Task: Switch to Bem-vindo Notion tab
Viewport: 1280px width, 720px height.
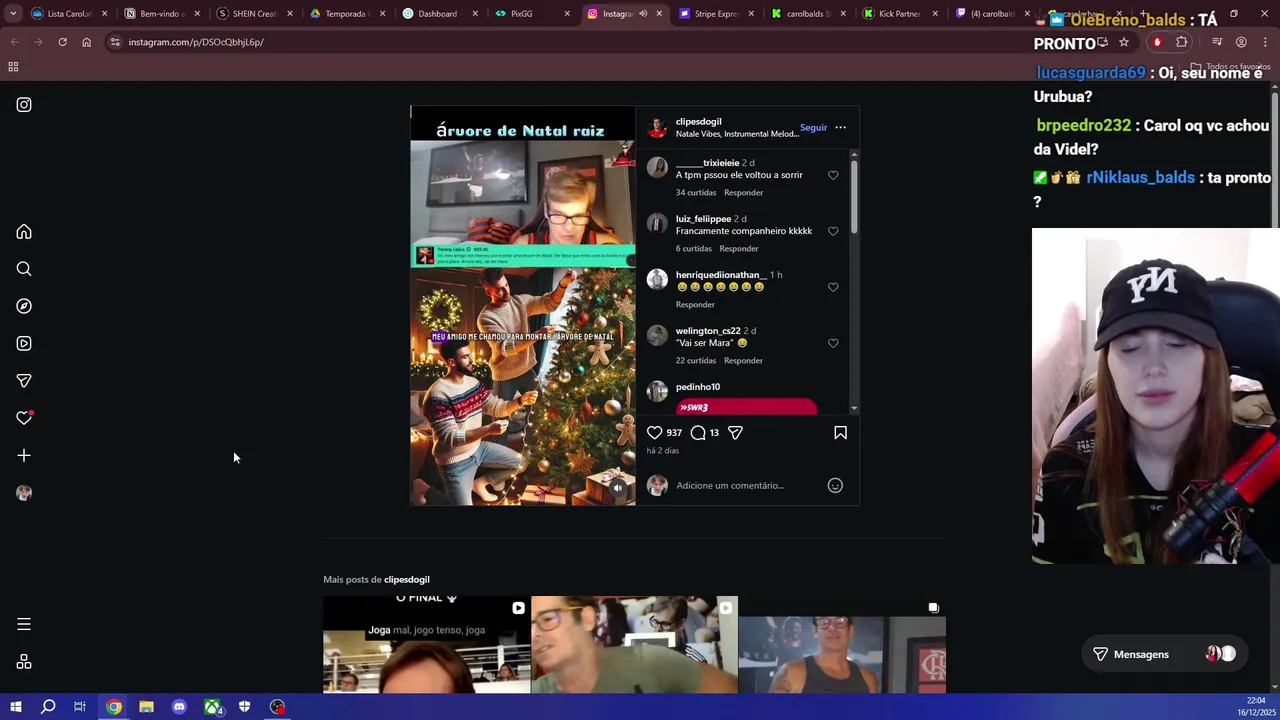Action: pos(160,14)
